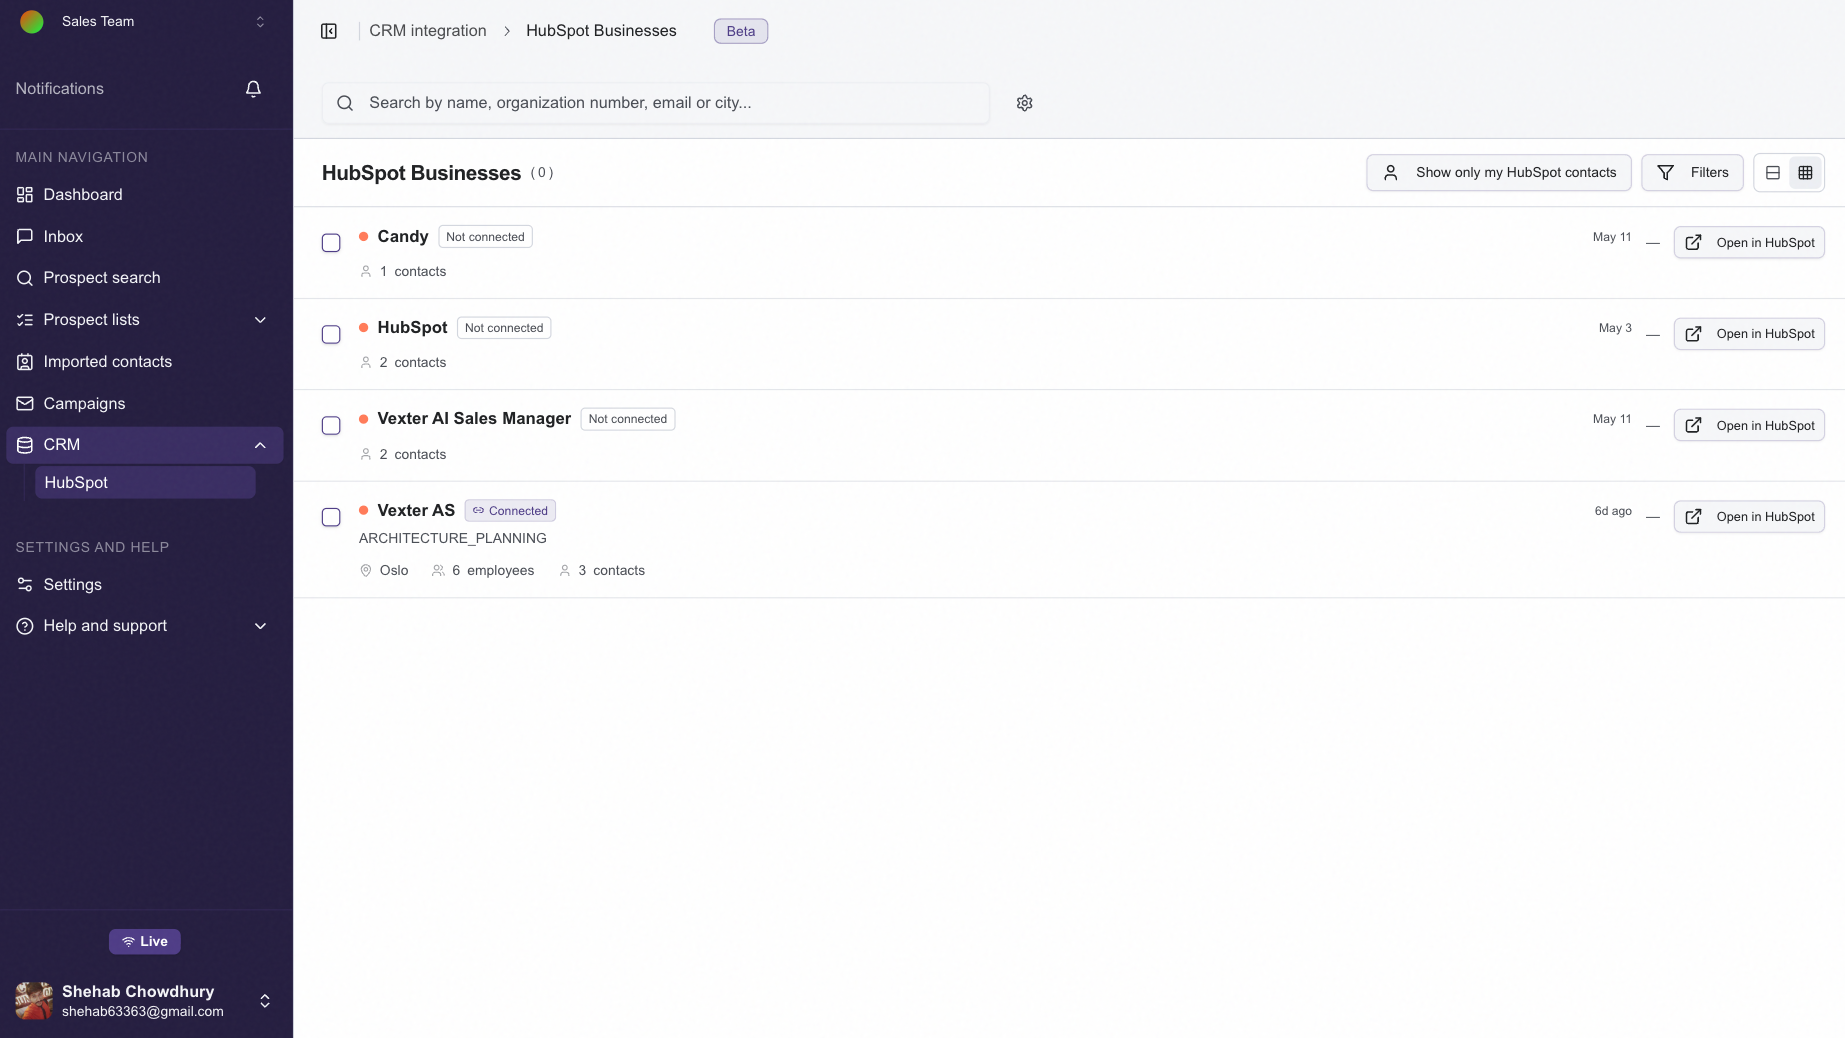Open Imported contacts
This screenshot has width=1845, height=1038.
144,362
